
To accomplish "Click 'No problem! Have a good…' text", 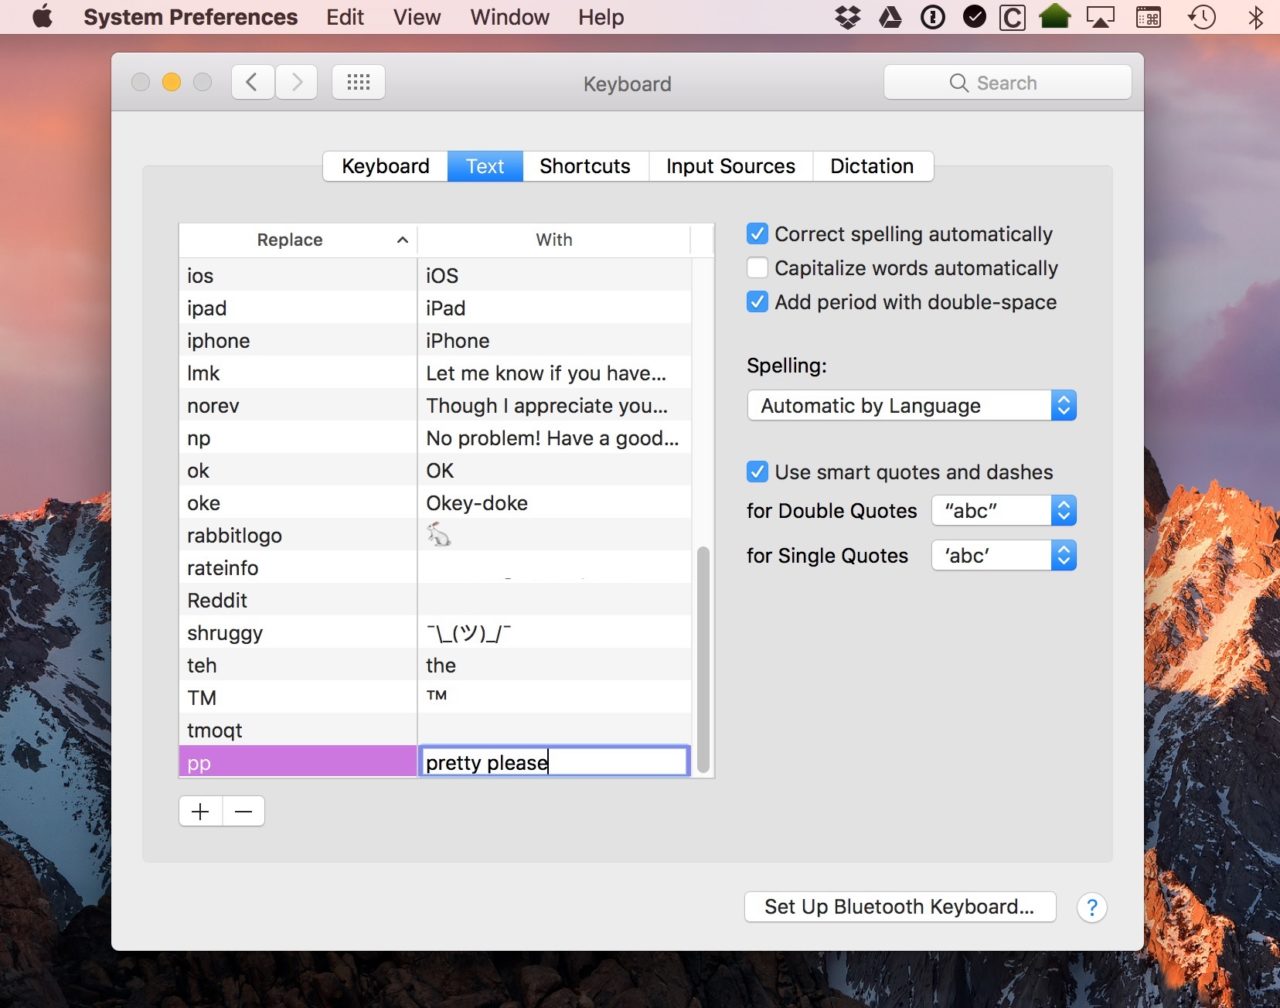I will click(552, 438).
